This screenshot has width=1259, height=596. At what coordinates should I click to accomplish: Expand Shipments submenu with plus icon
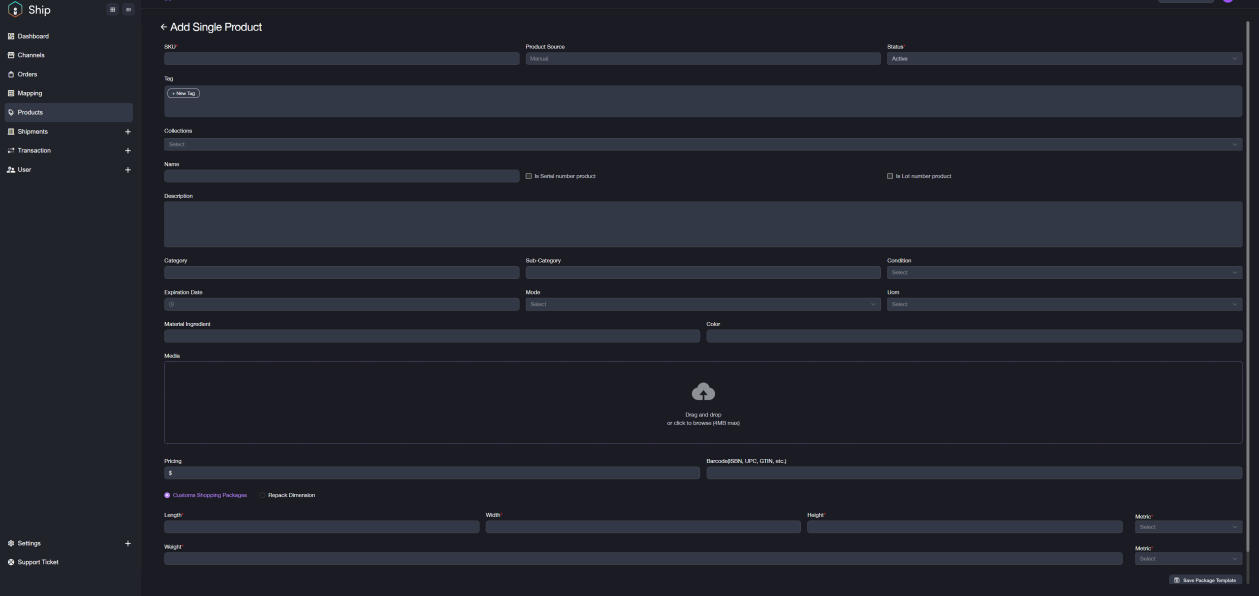(x=127, y=132)
